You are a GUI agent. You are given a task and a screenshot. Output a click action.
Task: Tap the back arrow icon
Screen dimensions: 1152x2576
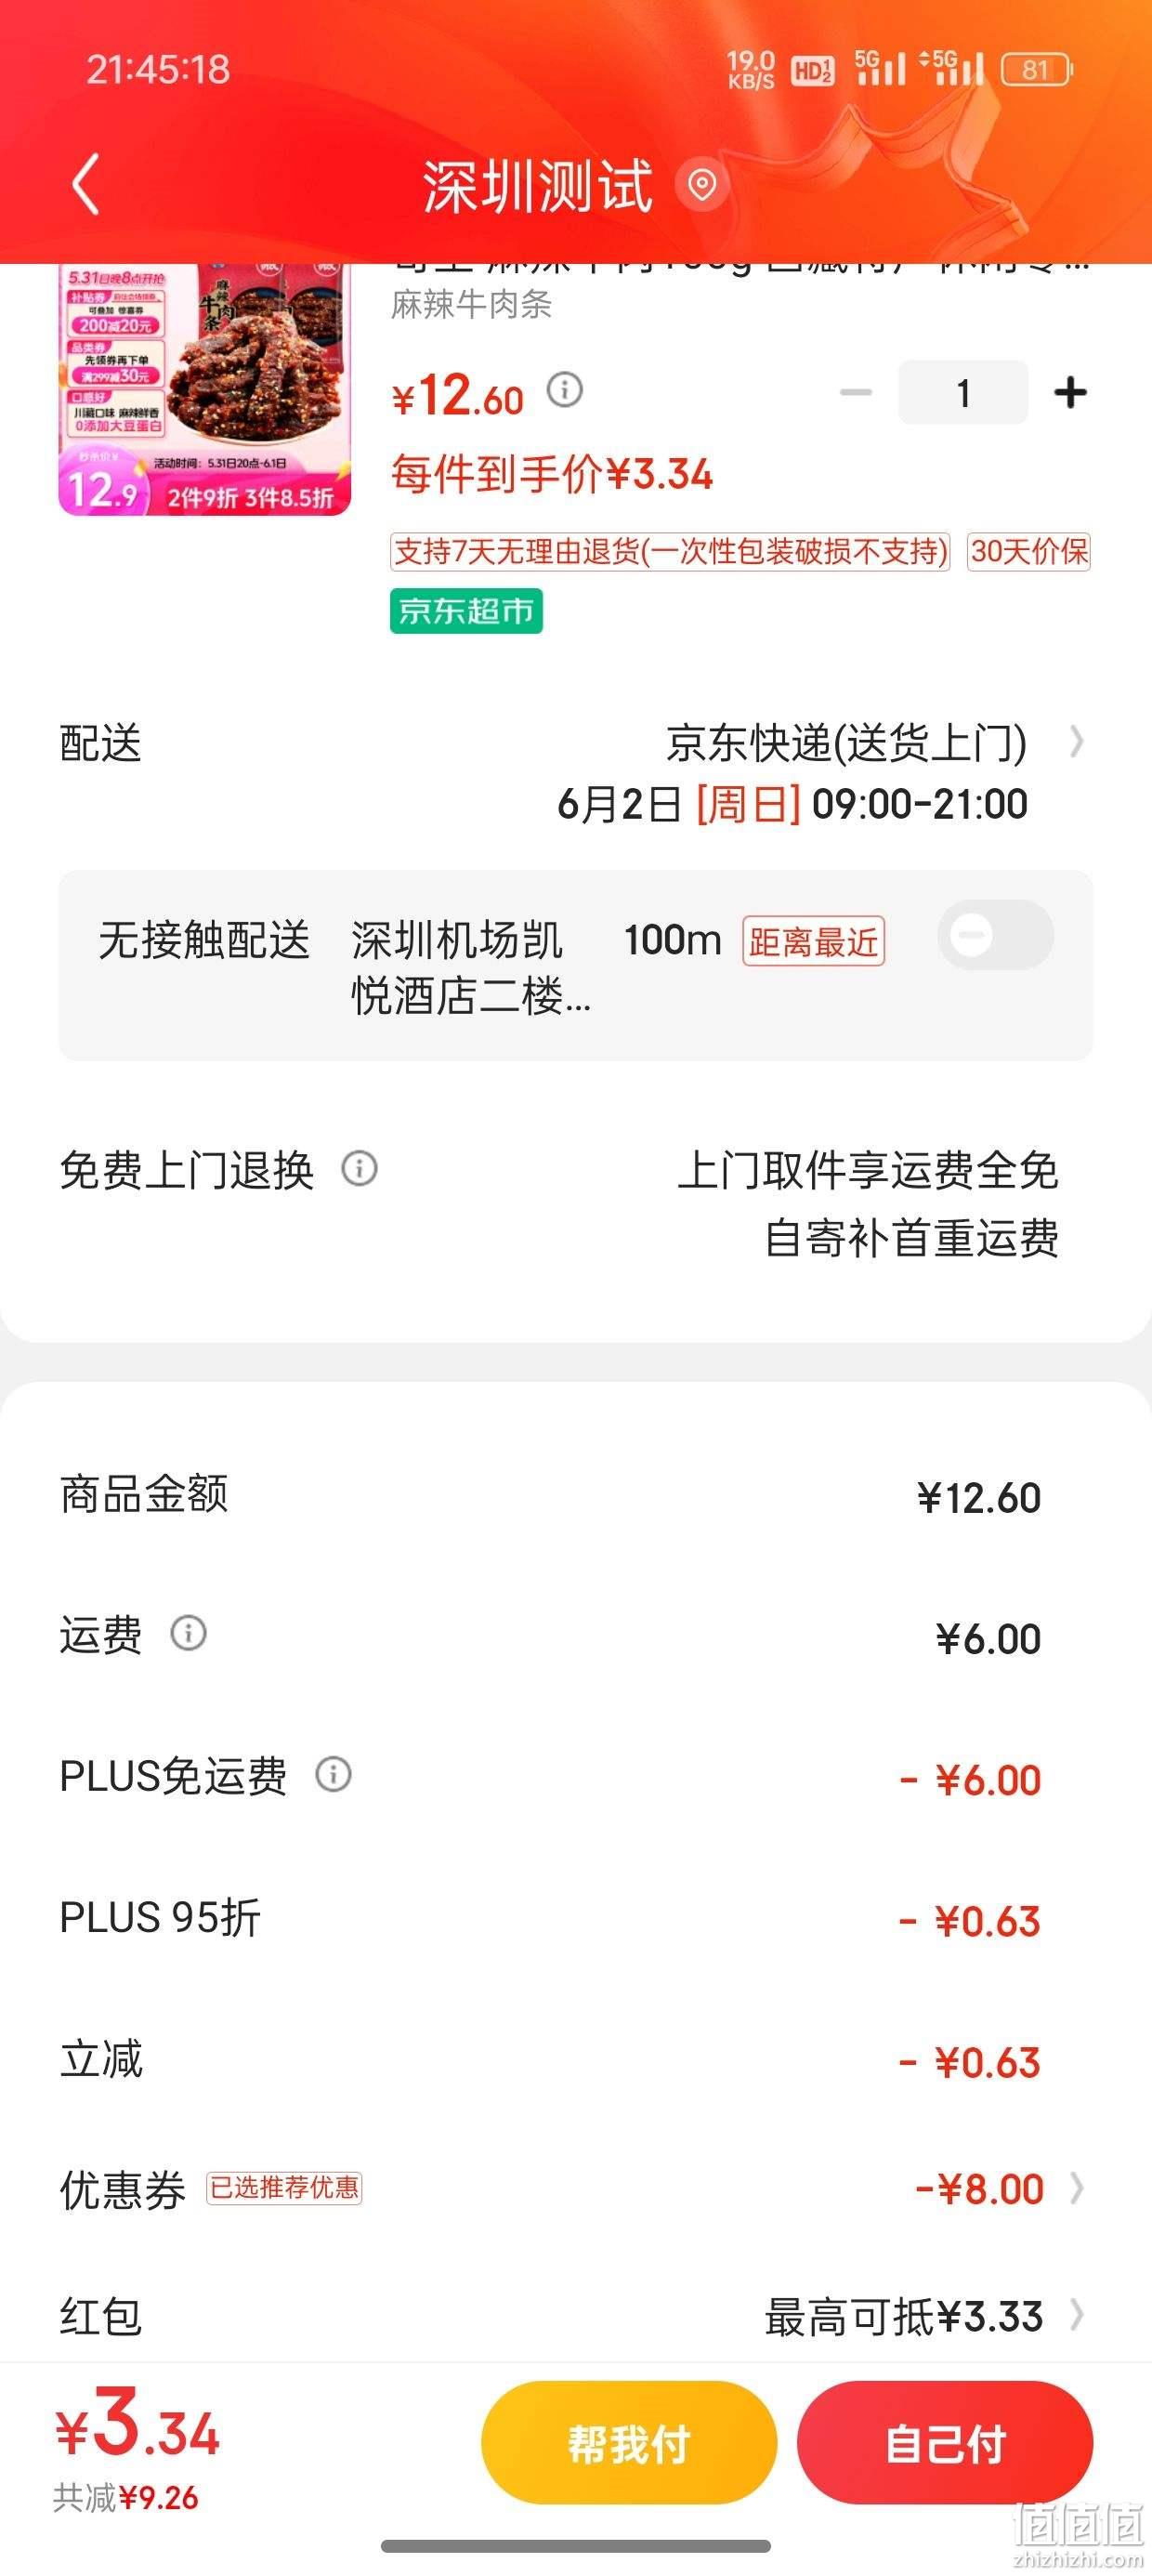click(86, 184)
